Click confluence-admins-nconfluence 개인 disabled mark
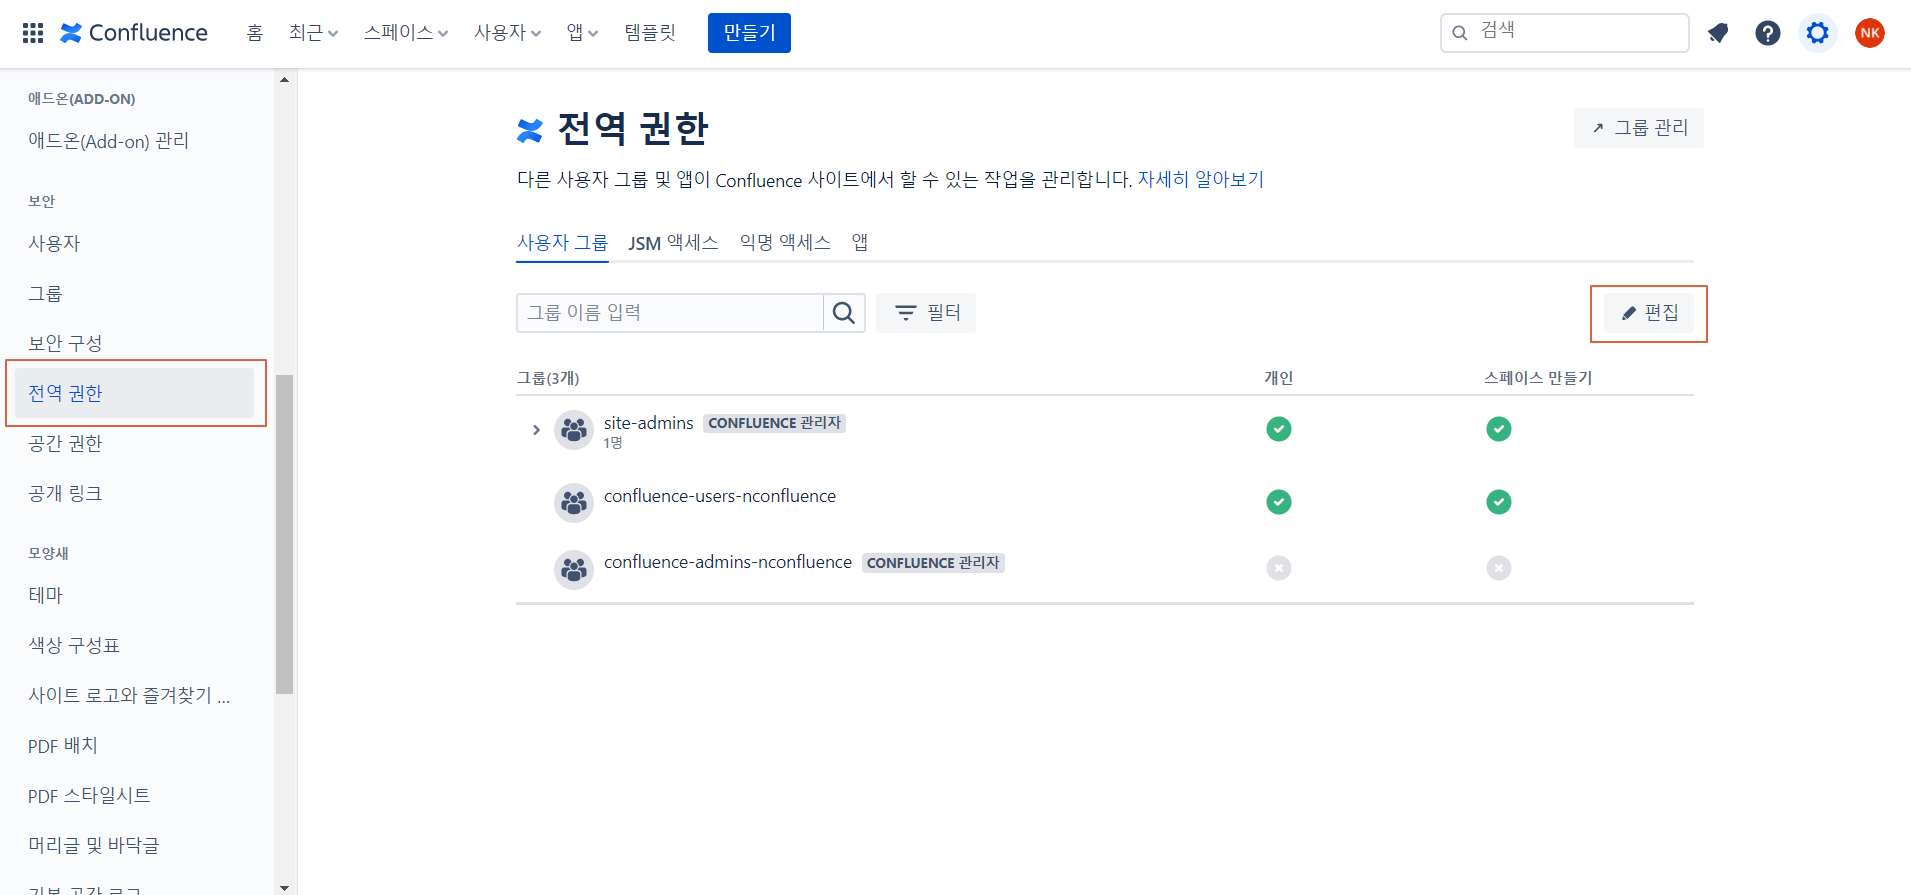 (1279, 568)
